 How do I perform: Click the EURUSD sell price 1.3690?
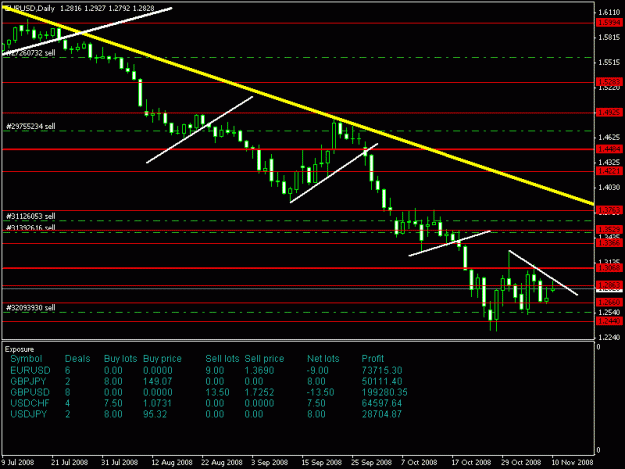tap(259, 371)
